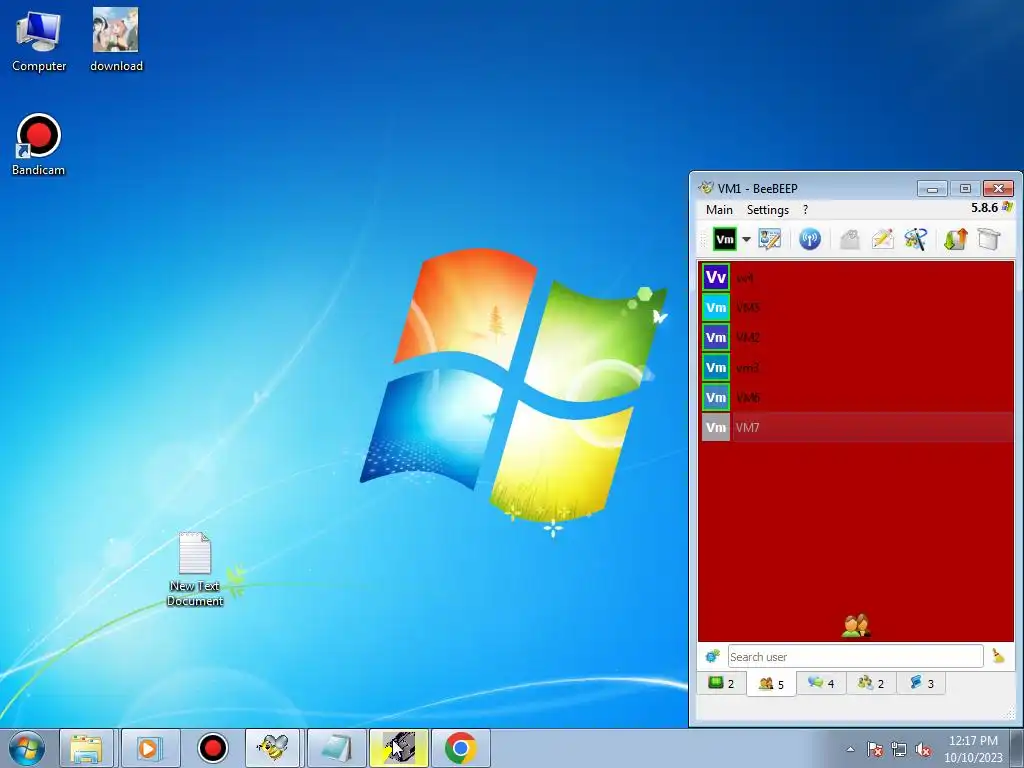Screen dimensions: 1024x768
Task: Click the taskbar clock showing 12:17 PM
Action: pyautogui.click(x=973, y=748)
